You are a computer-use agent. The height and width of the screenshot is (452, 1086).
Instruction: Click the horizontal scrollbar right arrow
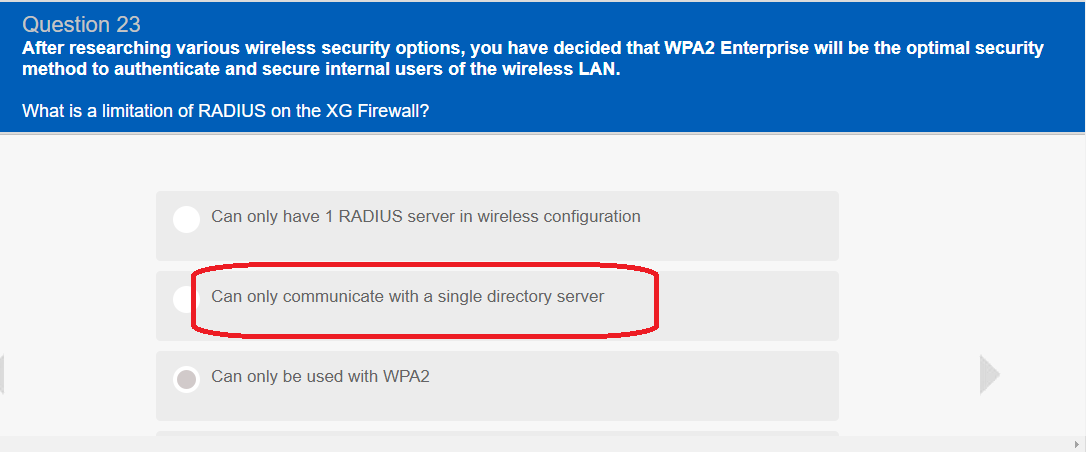pyautogui.click(x=1076, y=444)
